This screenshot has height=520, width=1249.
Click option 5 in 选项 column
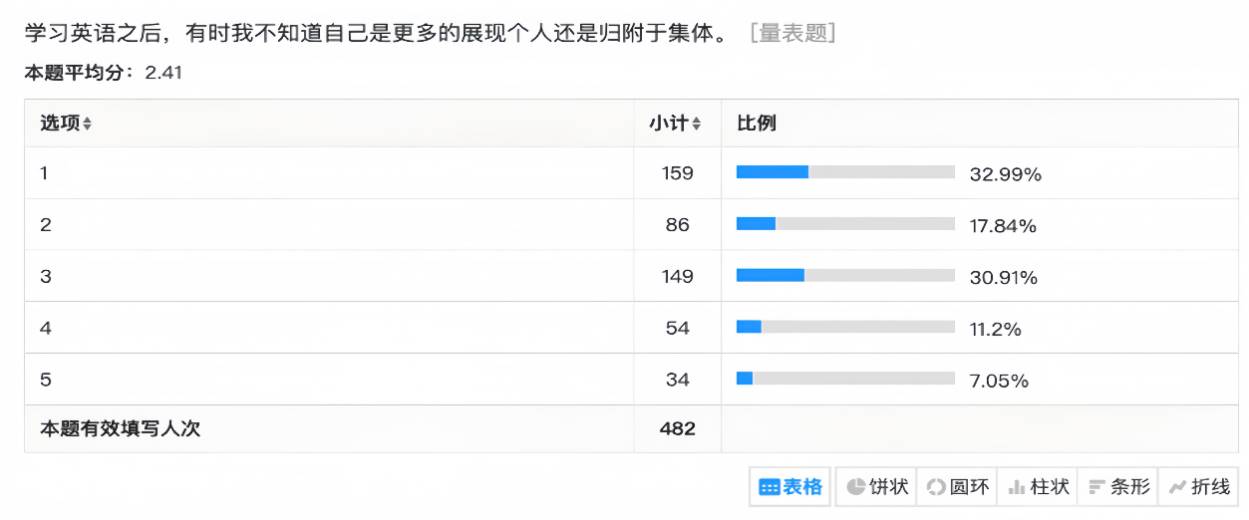[45, 380]
